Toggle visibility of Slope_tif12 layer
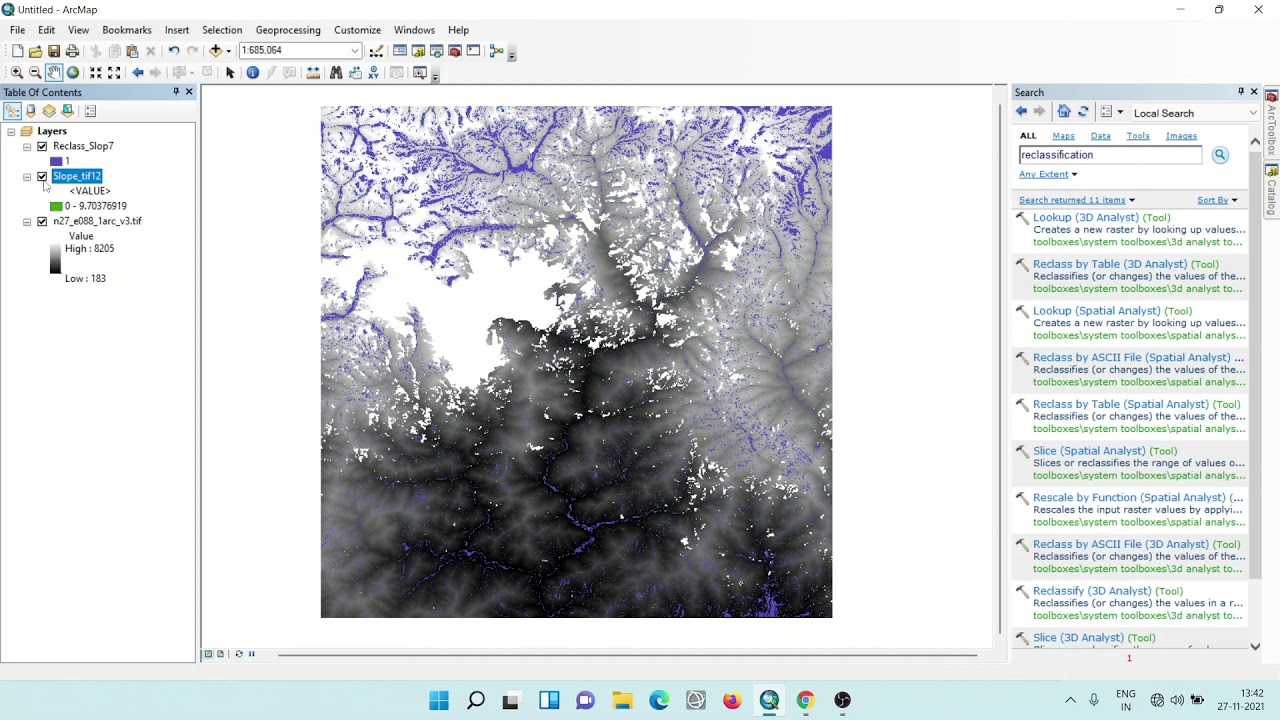The image size is (1280, 720). click(42, 176)
